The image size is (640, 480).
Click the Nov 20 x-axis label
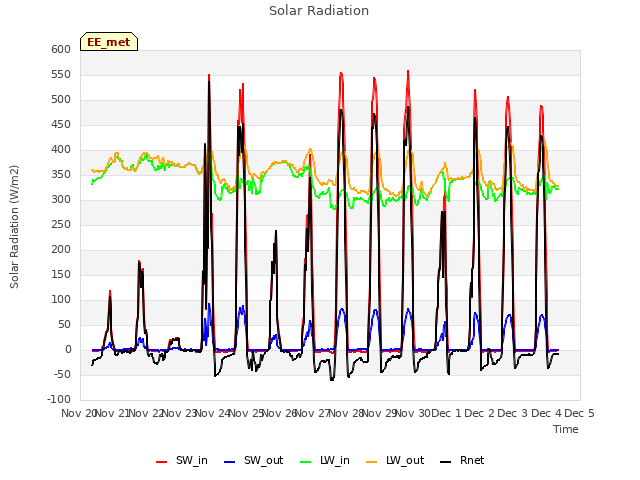(79, 413)
